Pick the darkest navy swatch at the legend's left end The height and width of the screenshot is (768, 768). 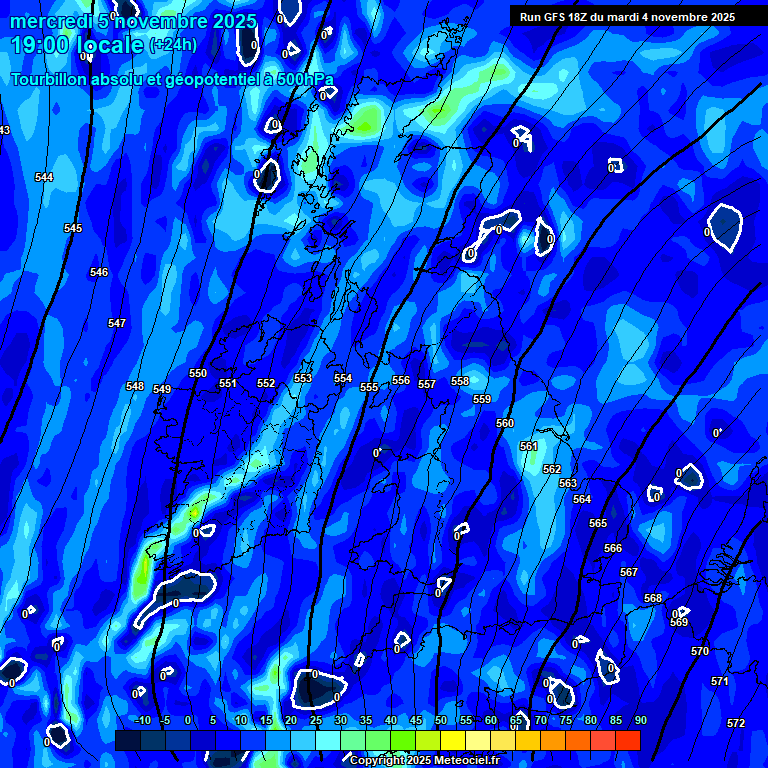coord(127,740)
